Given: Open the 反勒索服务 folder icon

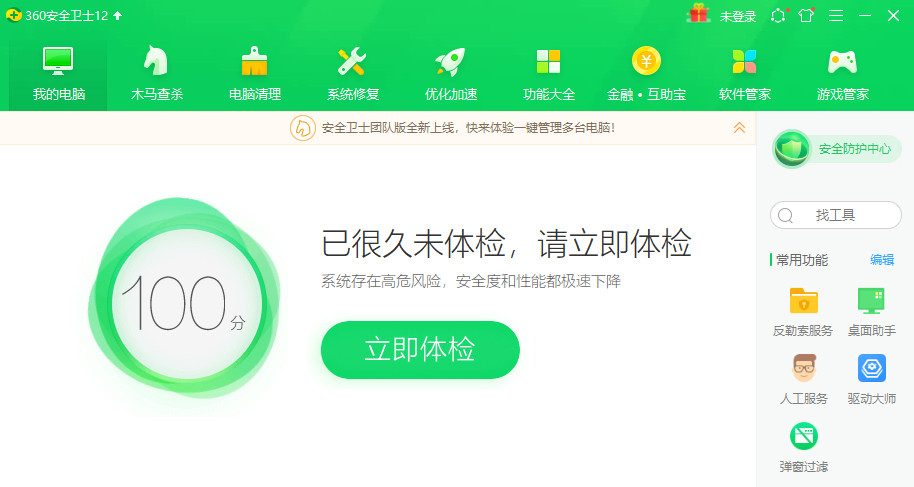Looking at the screenshot, I should [803, 301].
